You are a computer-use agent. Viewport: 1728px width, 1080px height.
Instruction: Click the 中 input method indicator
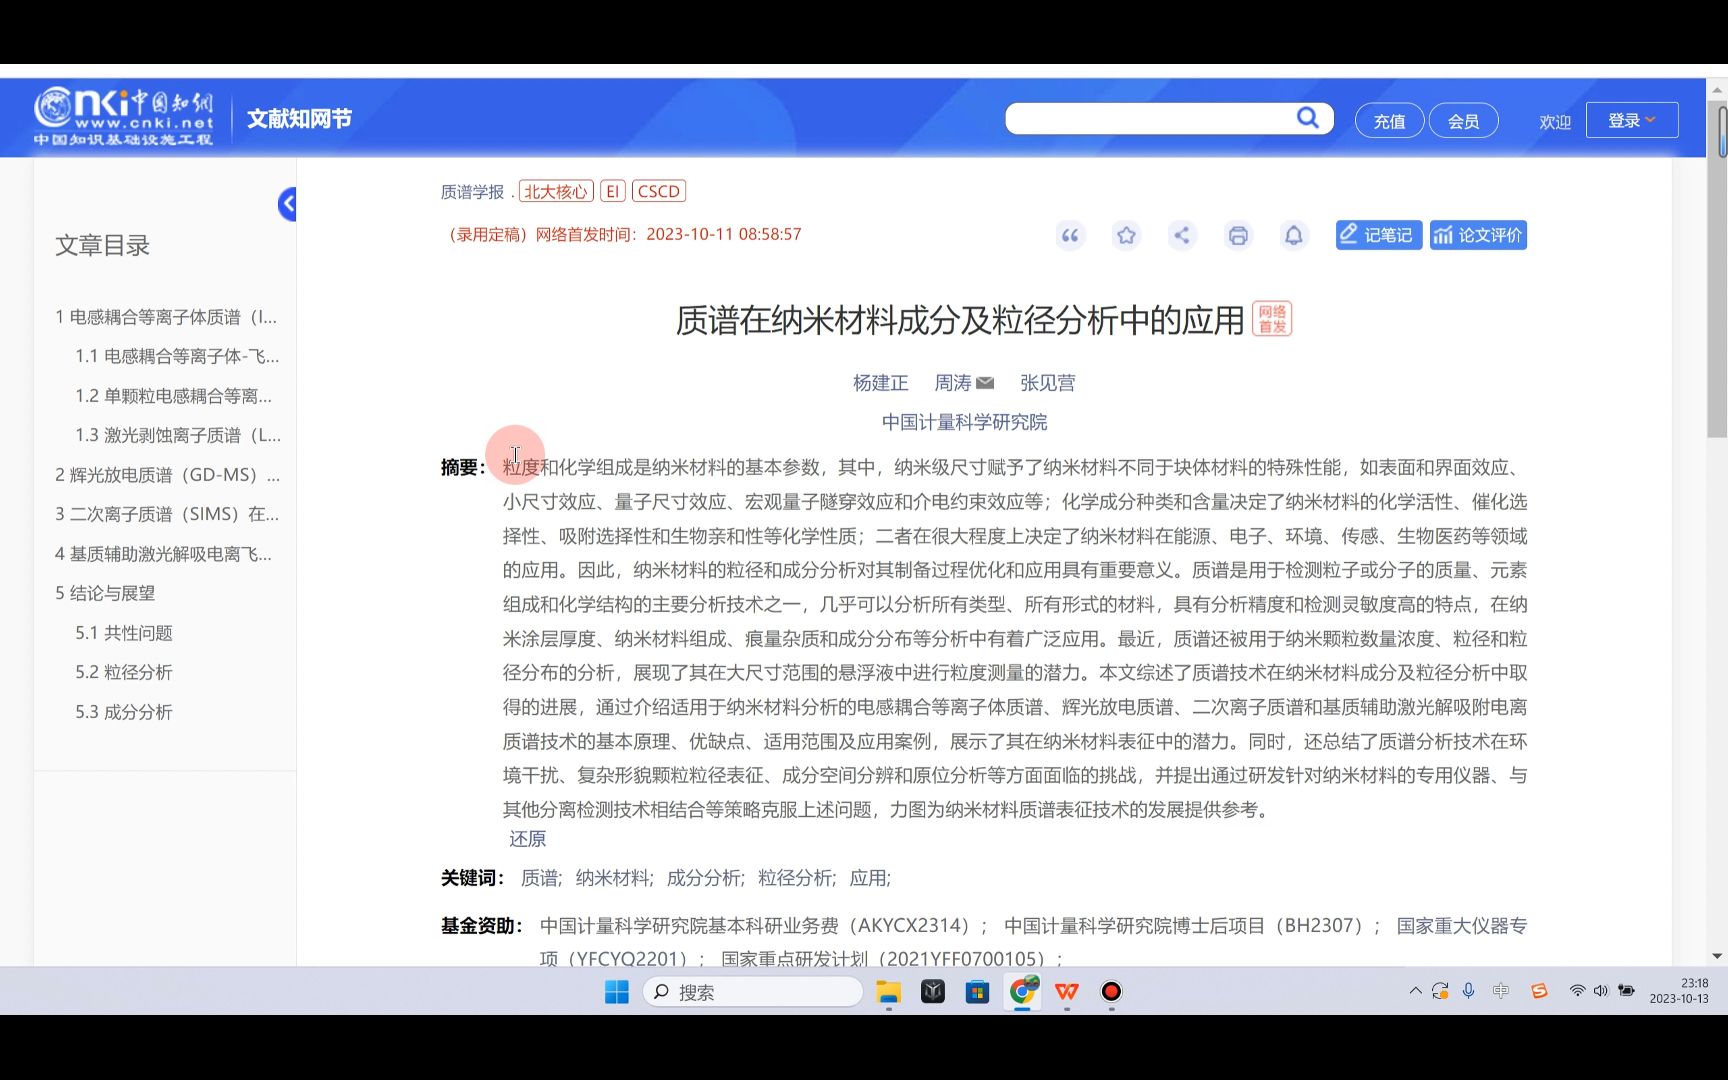(x=1501, y=991)
